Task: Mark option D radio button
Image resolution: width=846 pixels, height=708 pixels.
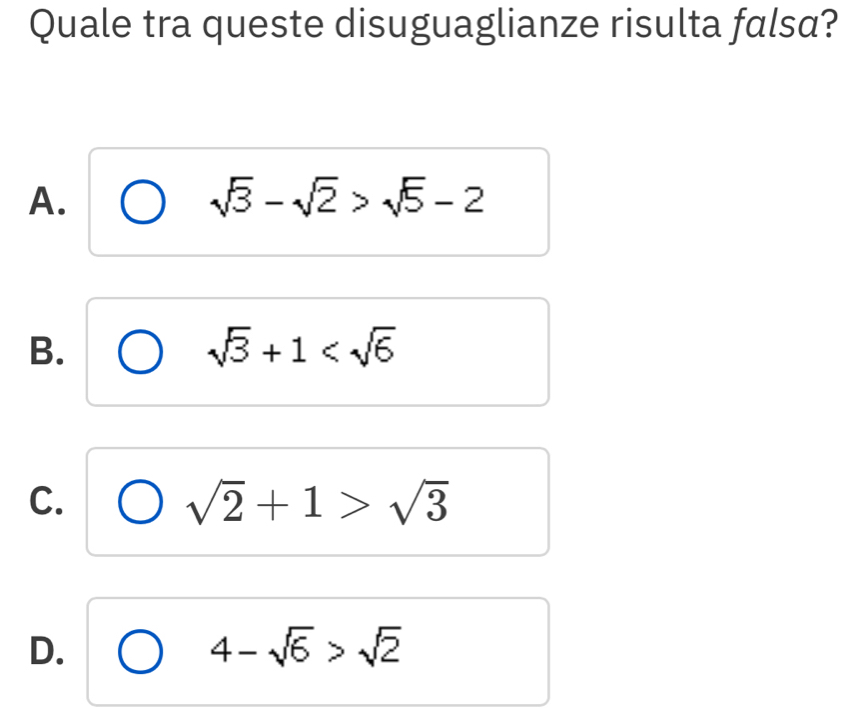Action: click(140, 652)
